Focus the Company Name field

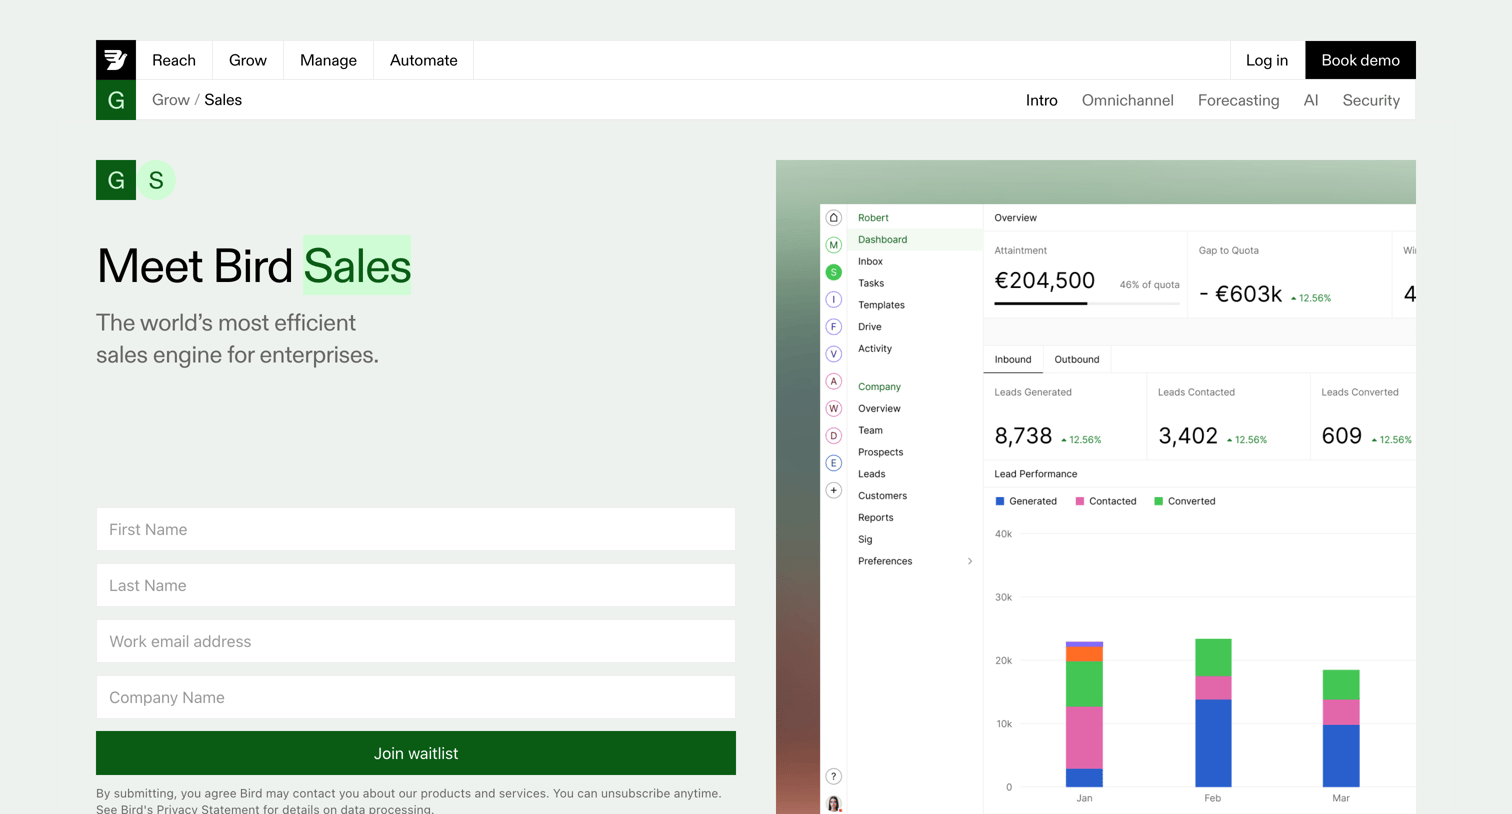coord(416,697)
